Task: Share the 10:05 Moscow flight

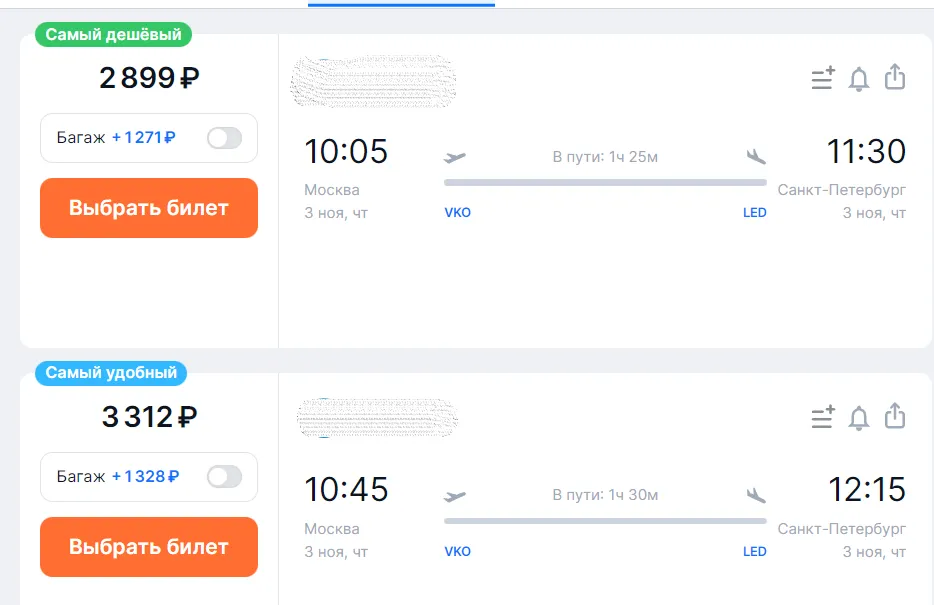Action: [895, 78]
